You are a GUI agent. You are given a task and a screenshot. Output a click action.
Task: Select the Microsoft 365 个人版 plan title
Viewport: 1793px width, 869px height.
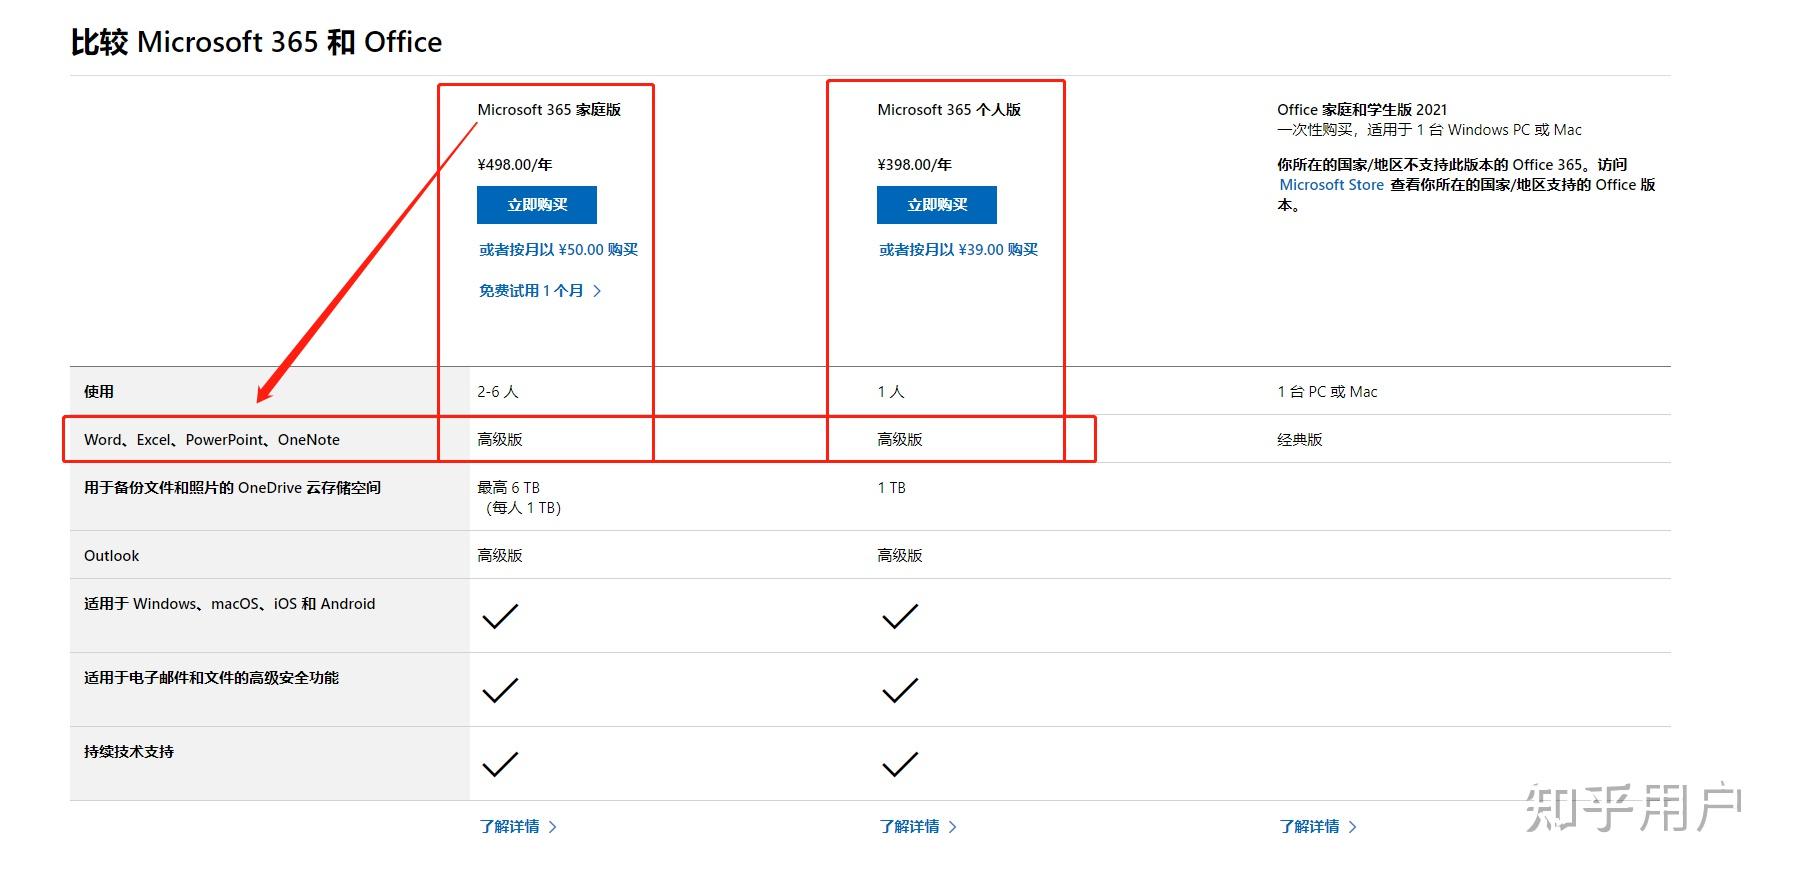(949, 110)
